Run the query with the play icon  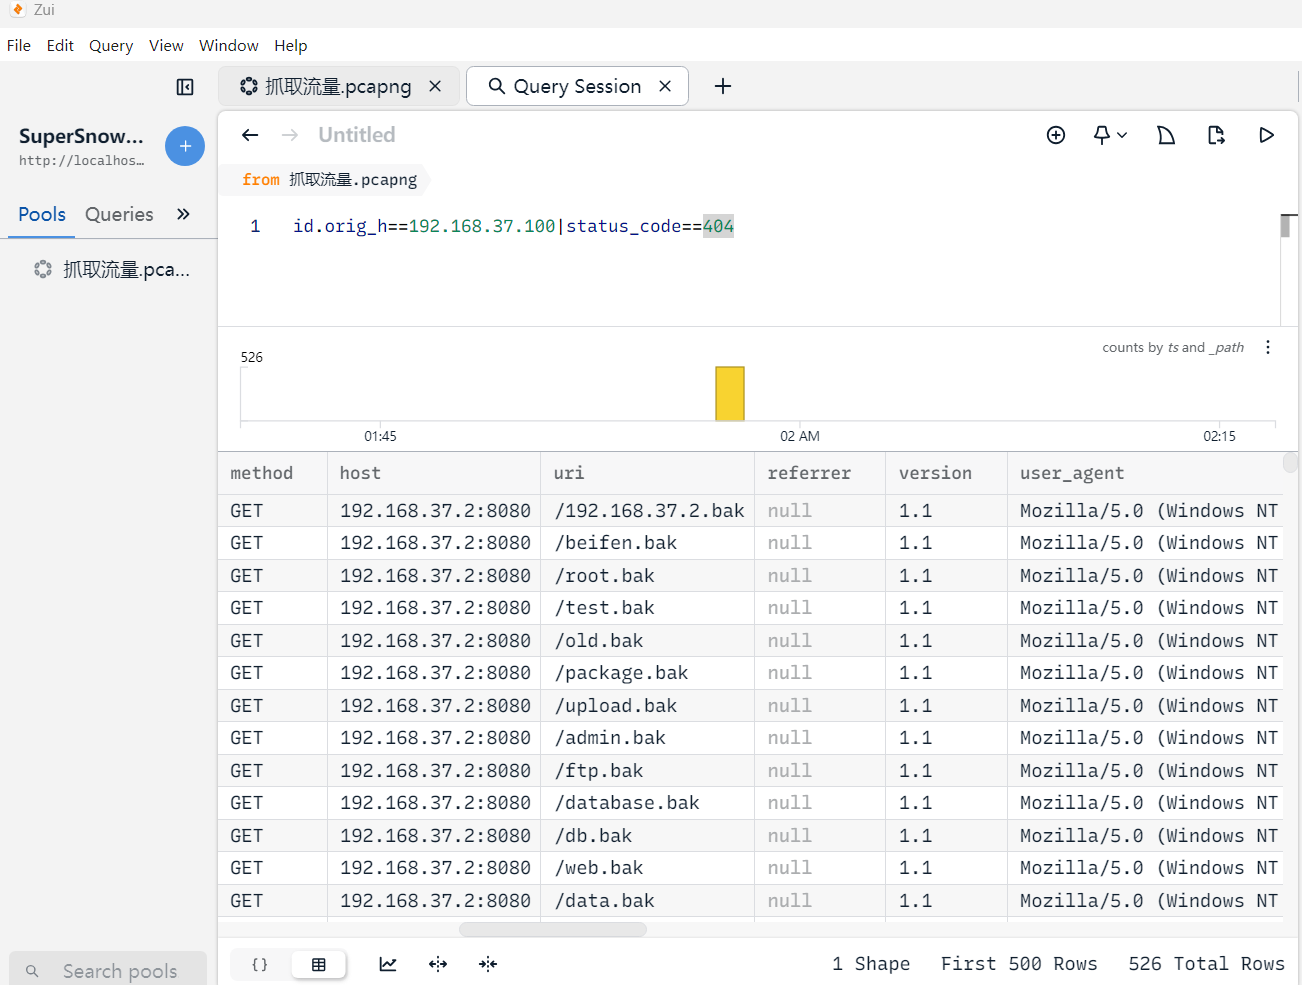coord(1266,135)
